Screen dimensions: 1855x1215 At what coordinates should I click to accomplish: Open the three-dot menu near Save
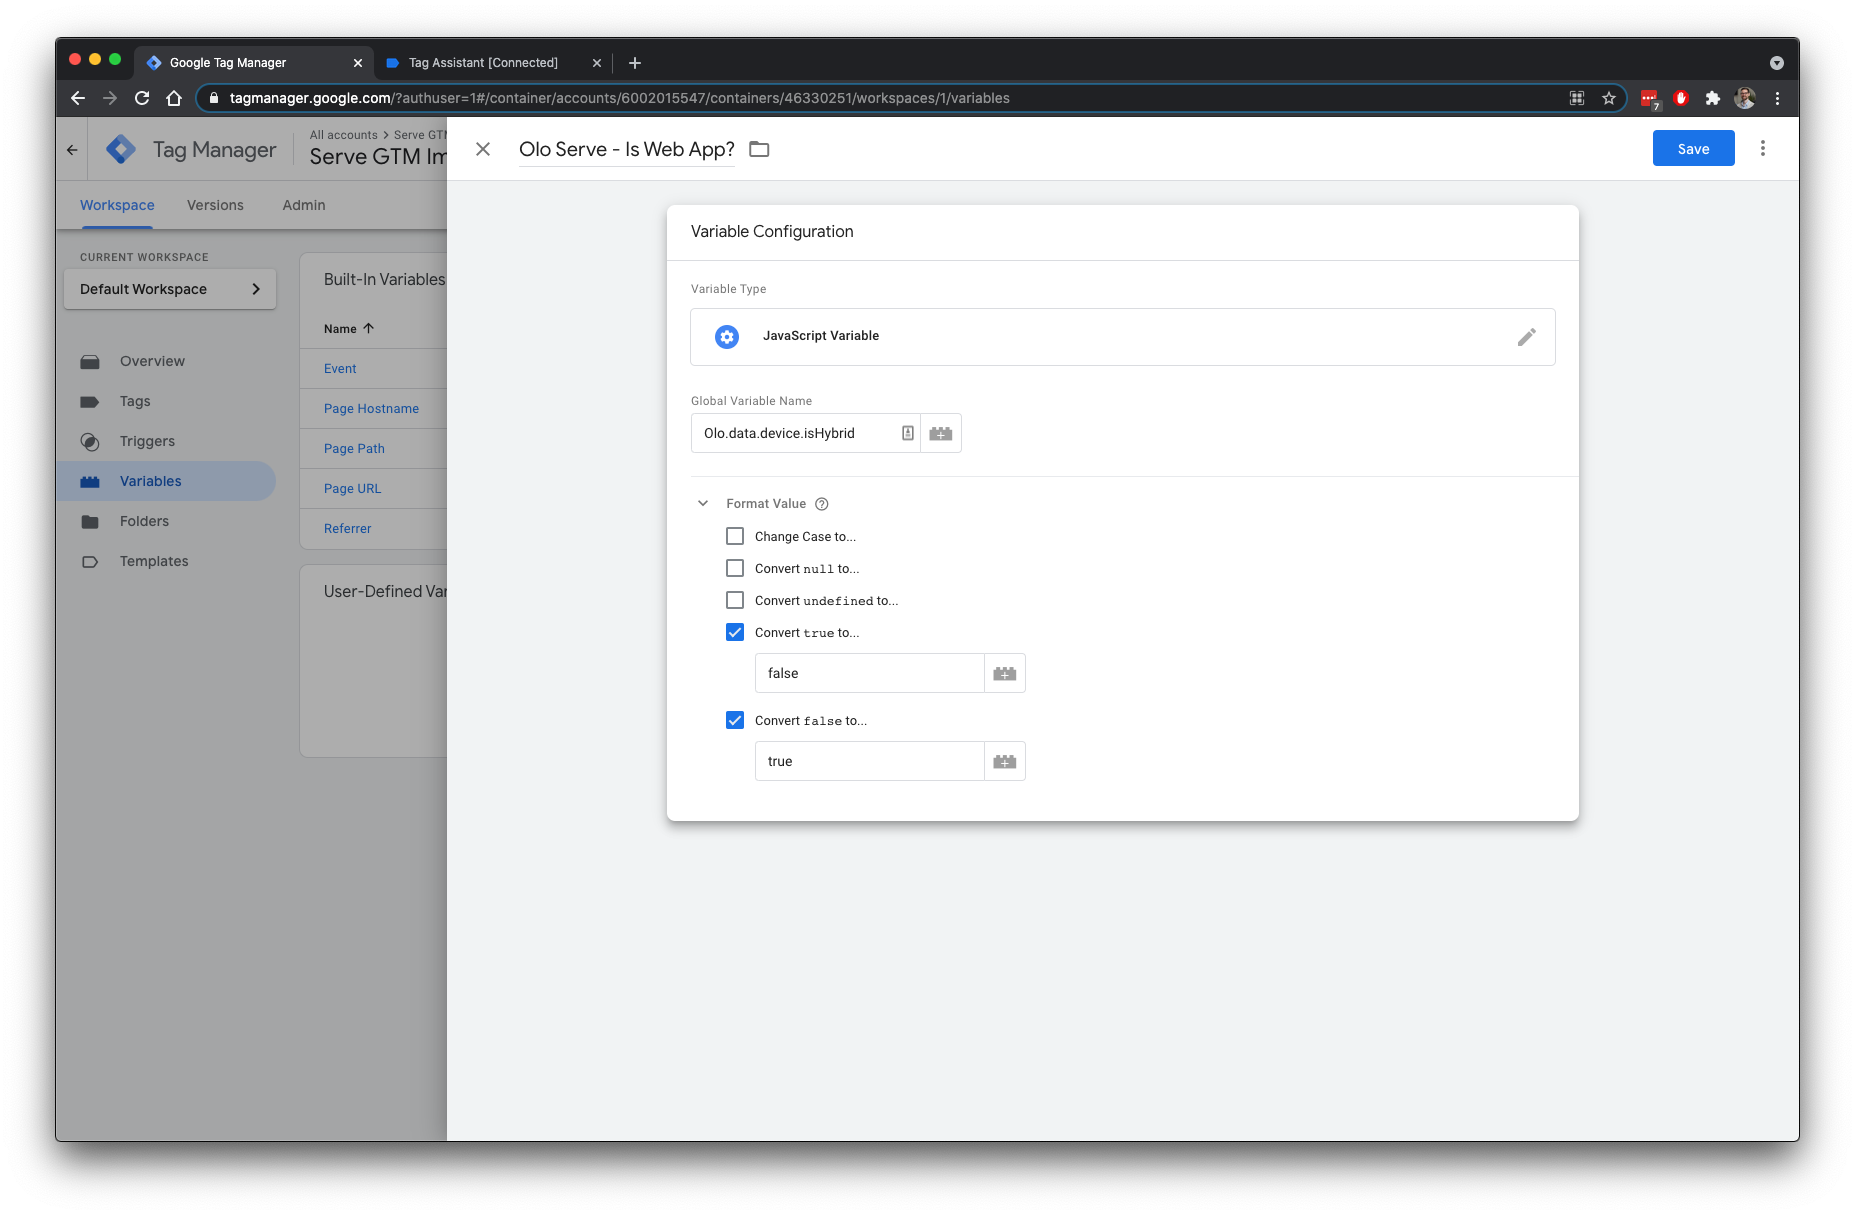tap(1763, 147)
